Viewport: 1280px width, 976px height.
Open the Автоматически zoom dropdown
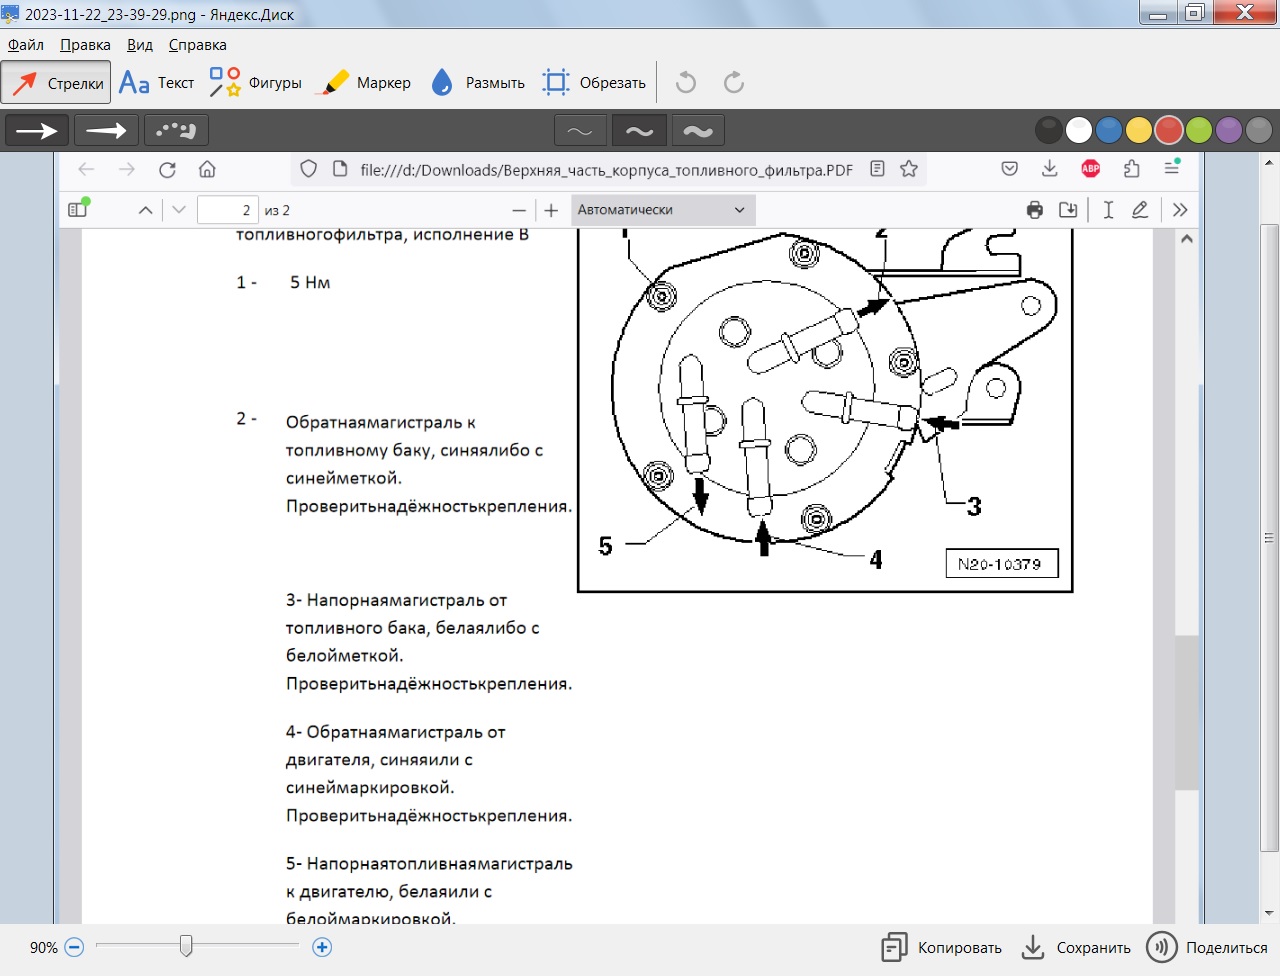tap(662, 210)
